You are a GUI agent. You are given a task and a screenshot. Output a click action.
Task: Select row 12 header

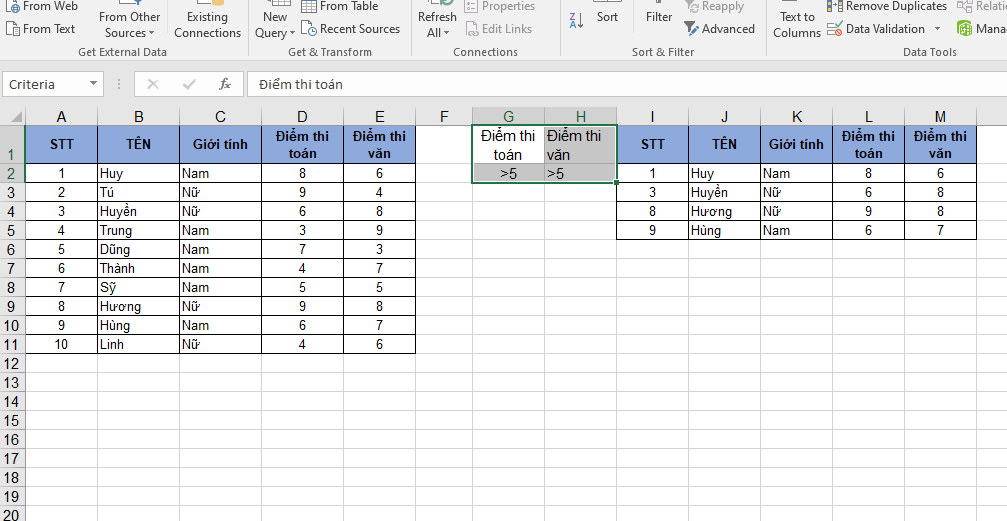pos(12,364)
